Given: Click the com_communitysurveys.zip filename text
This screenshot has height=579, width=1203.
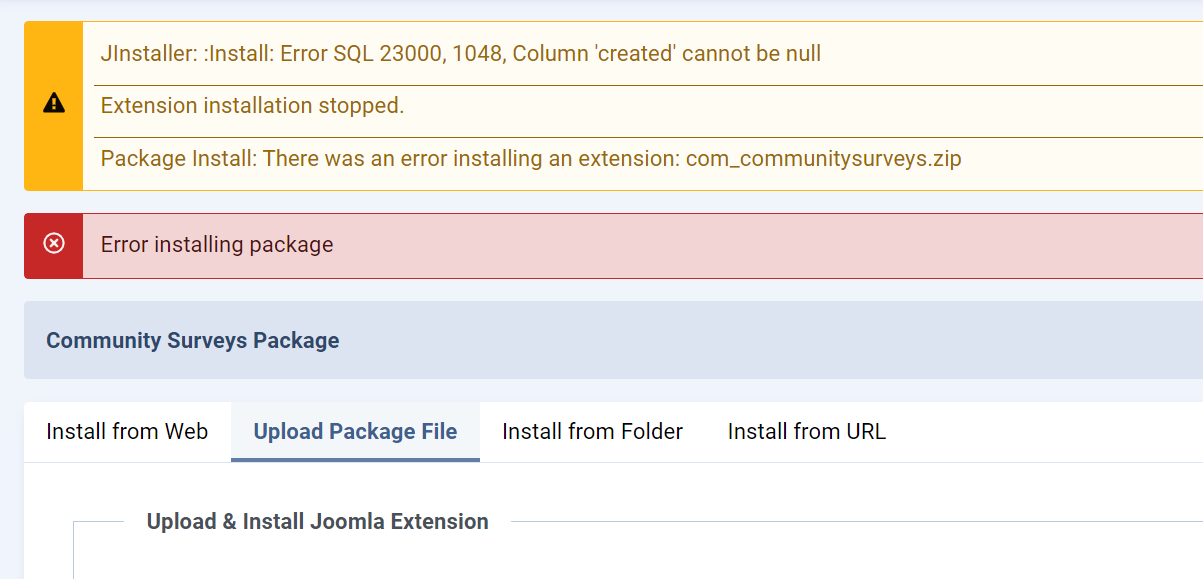Looking at the screenshot, I should pyautogui.click(x=823, y=159).
